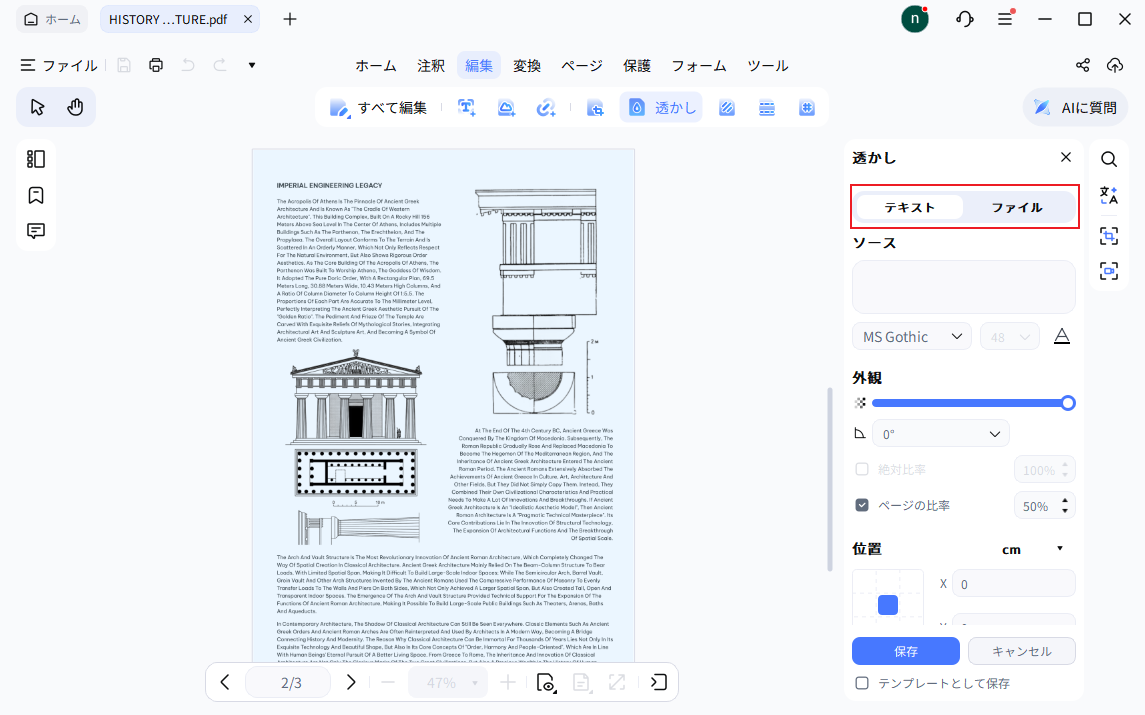The image size is (1145, 715).
Task: Open the bookmarks panel icon
Action: tap(36, 195)
